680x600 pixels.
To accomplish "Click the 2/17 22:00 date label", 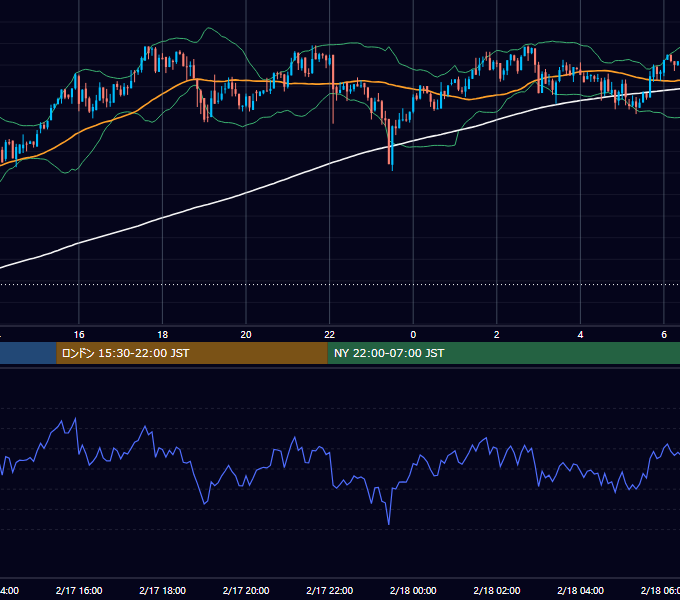I will (330, 590).
